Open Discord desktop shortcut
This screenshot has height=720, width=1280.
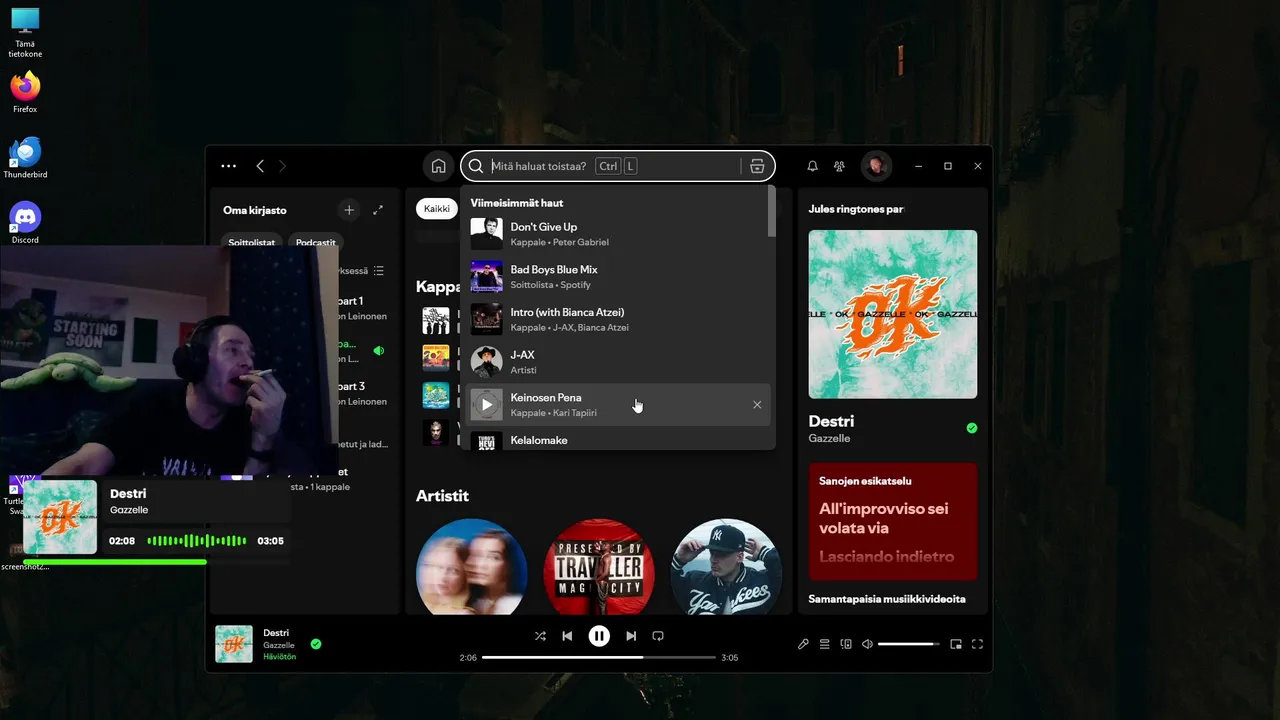(25, 223)
